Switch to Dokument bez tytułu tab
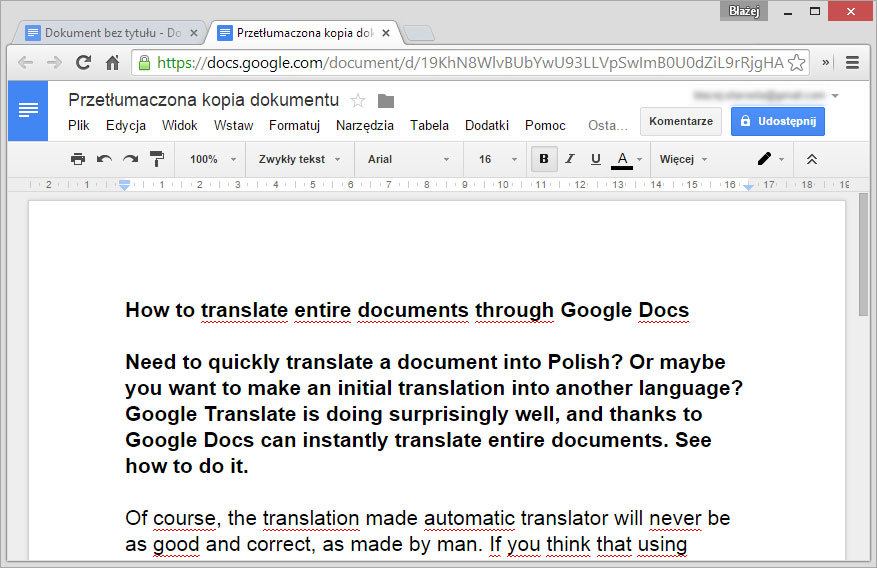Image resolution: width=877 pixels, height=568 pixels. click(109, 33)
